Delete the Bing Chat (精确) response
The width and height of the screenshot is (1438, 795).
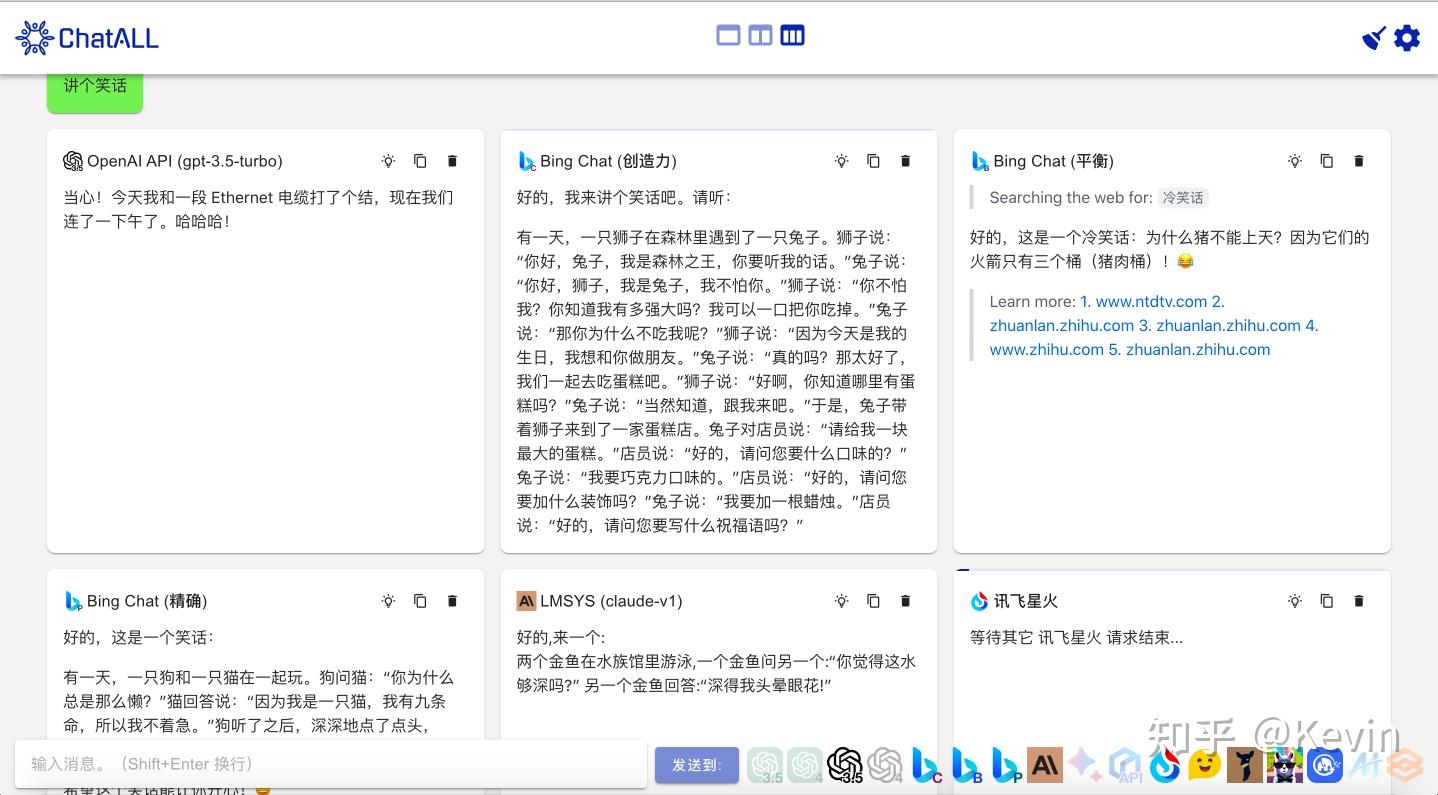(452, 601)
